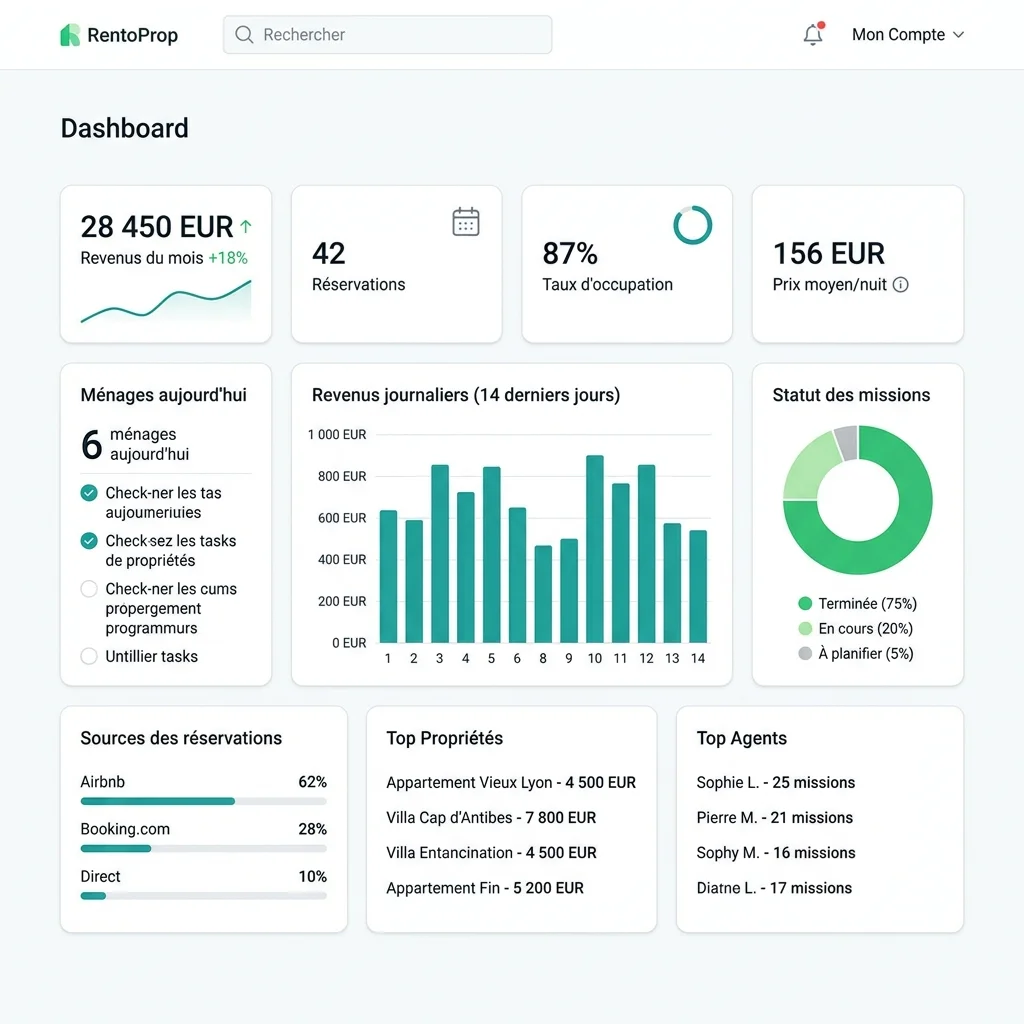Uncheck 'Check-sez les tasks de propriétés'
The image size is (1024, 1024).
click(89, 541)
